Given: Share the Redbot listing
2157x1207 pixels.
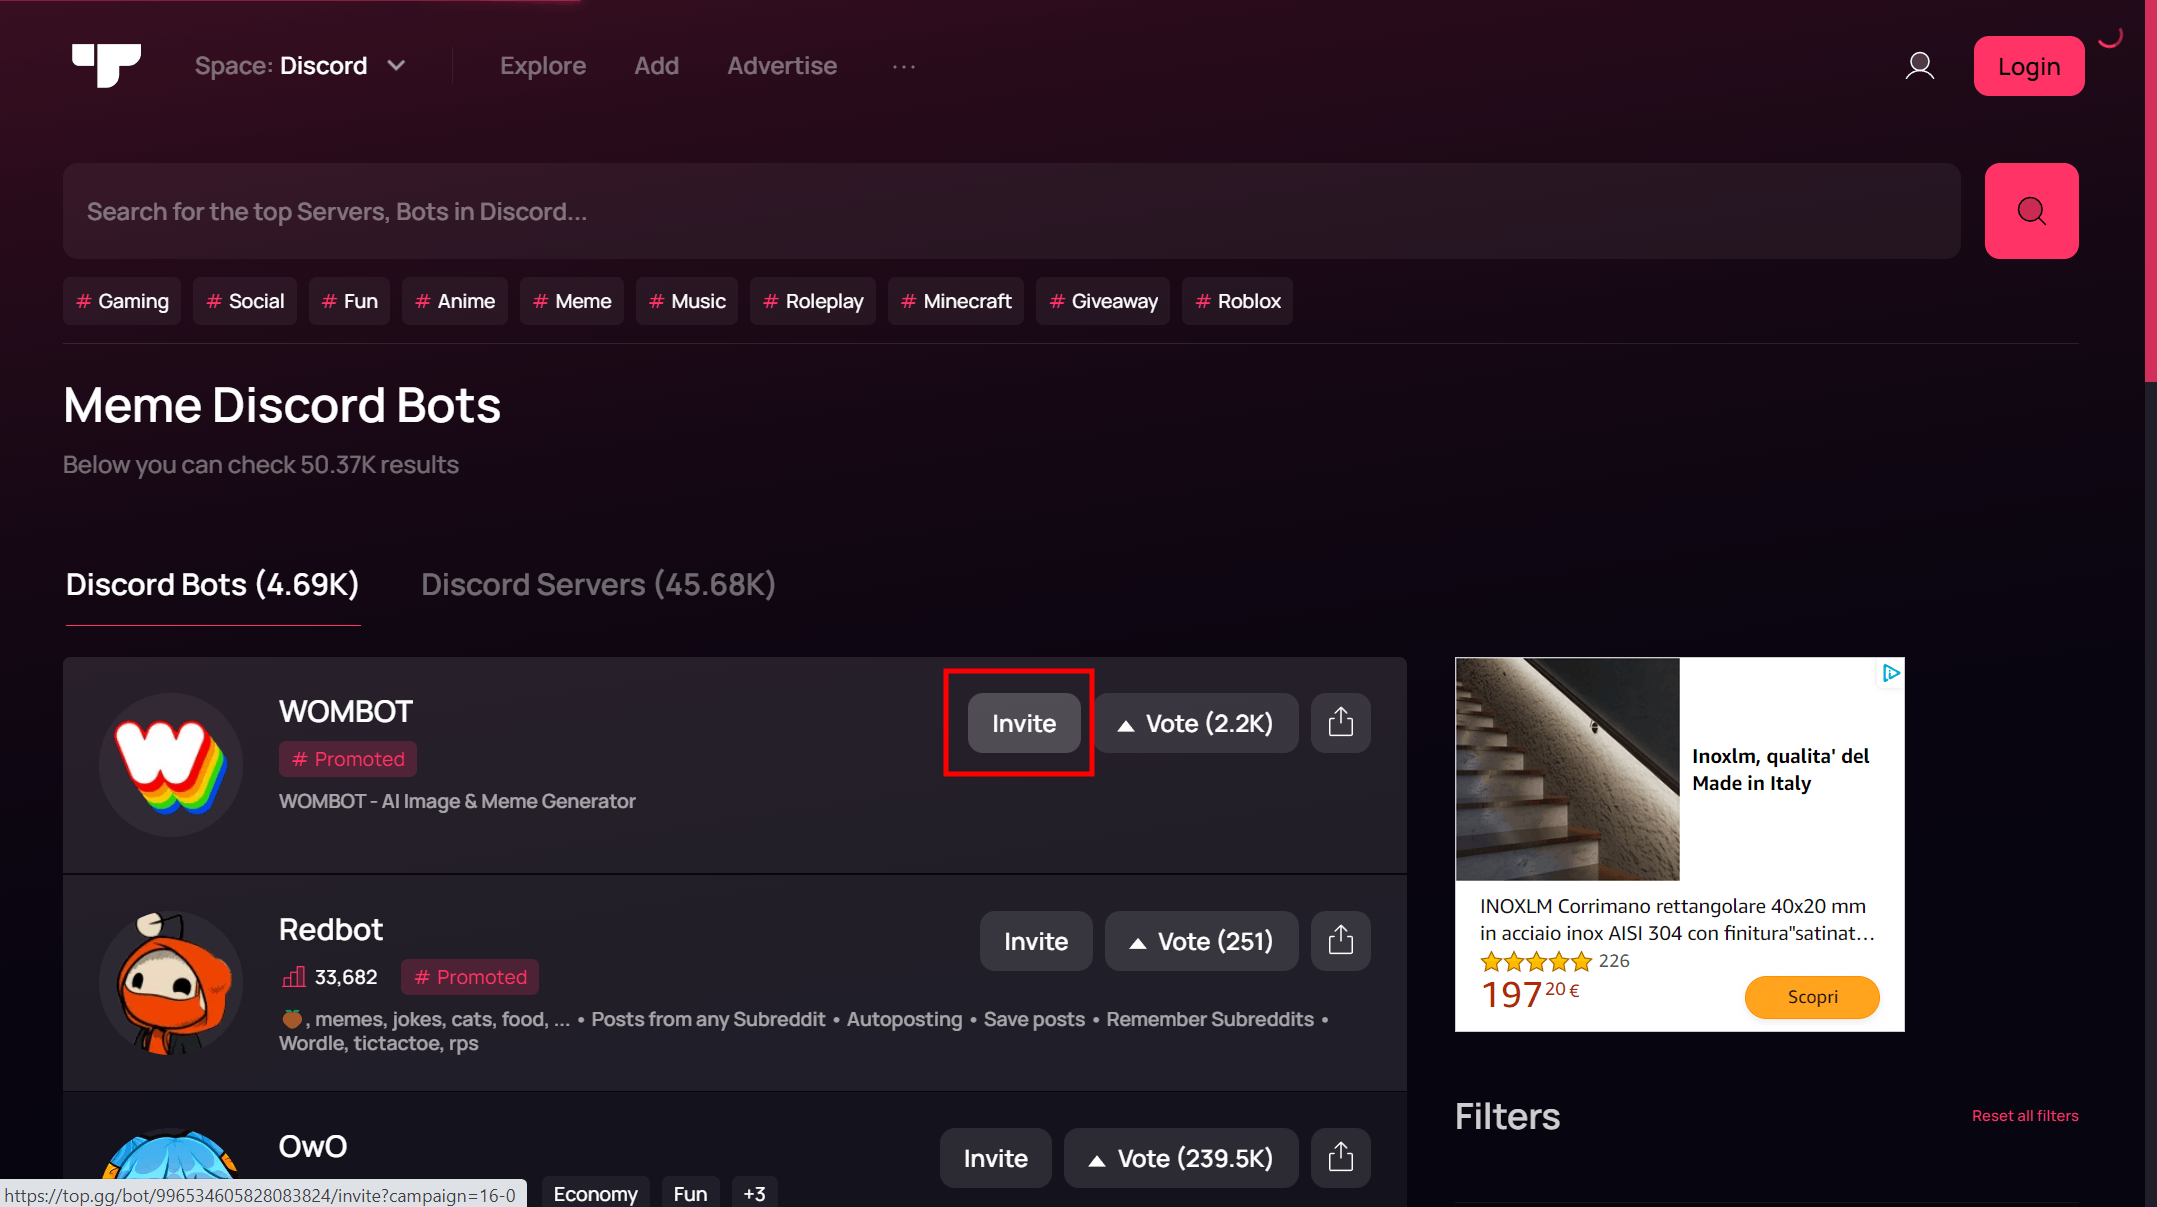Looking at the screenshot, I should pos(1340,940).
